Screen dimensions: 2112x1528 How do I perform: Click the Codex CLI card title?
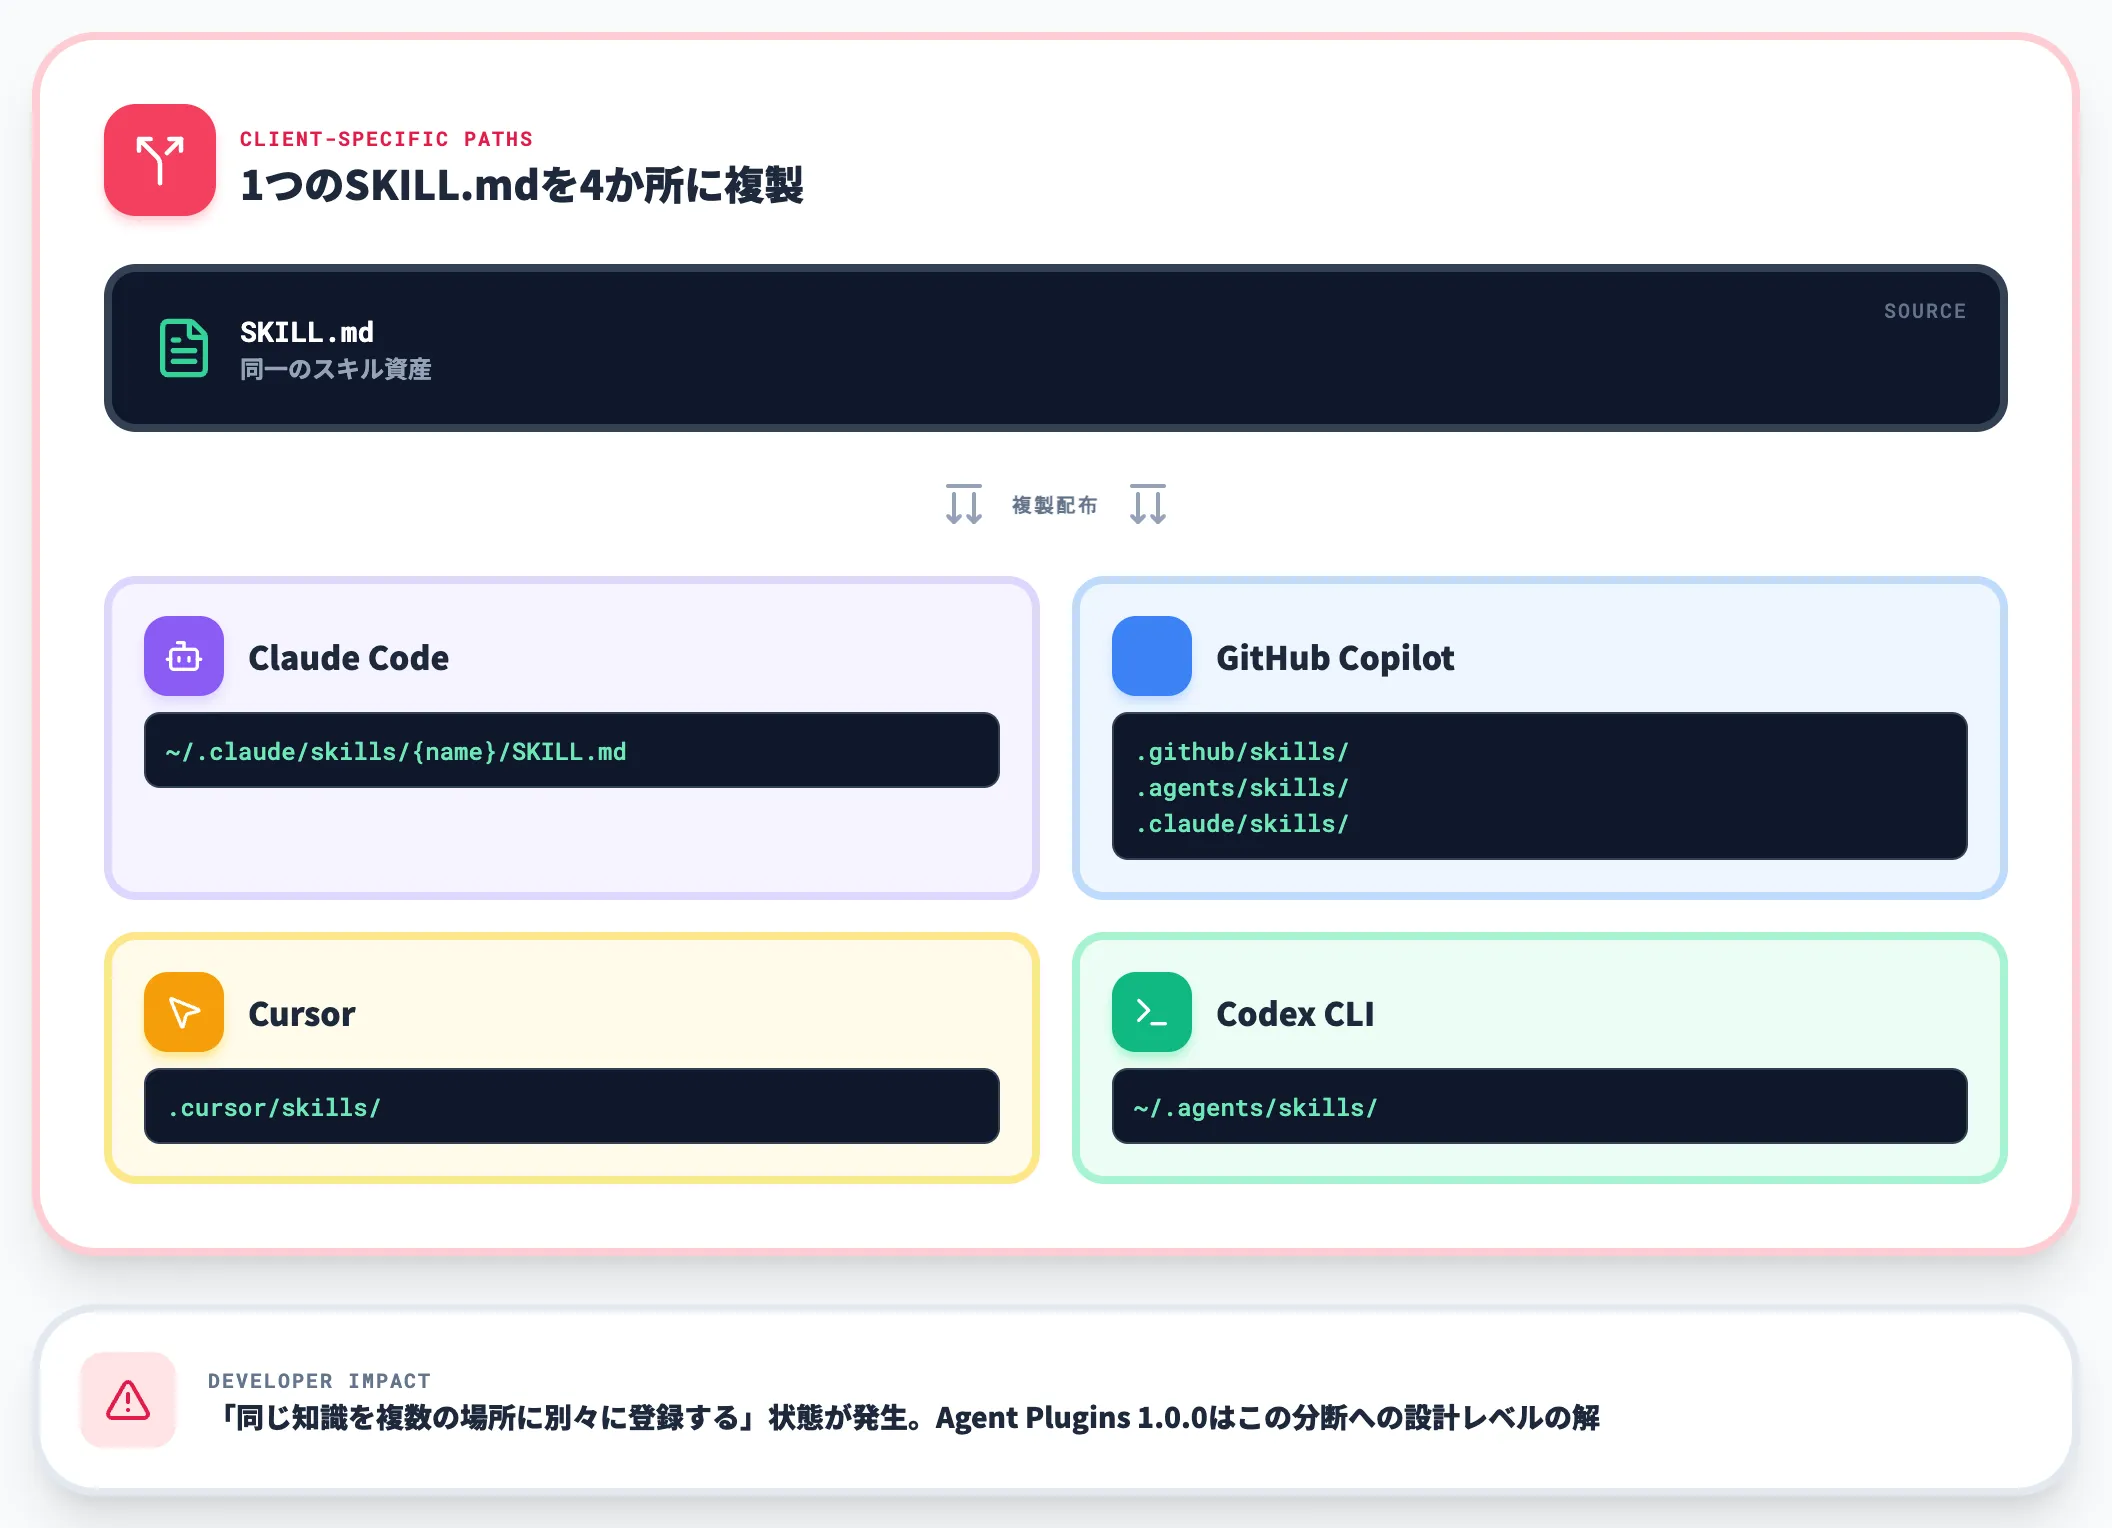tap(1295, 1014)
